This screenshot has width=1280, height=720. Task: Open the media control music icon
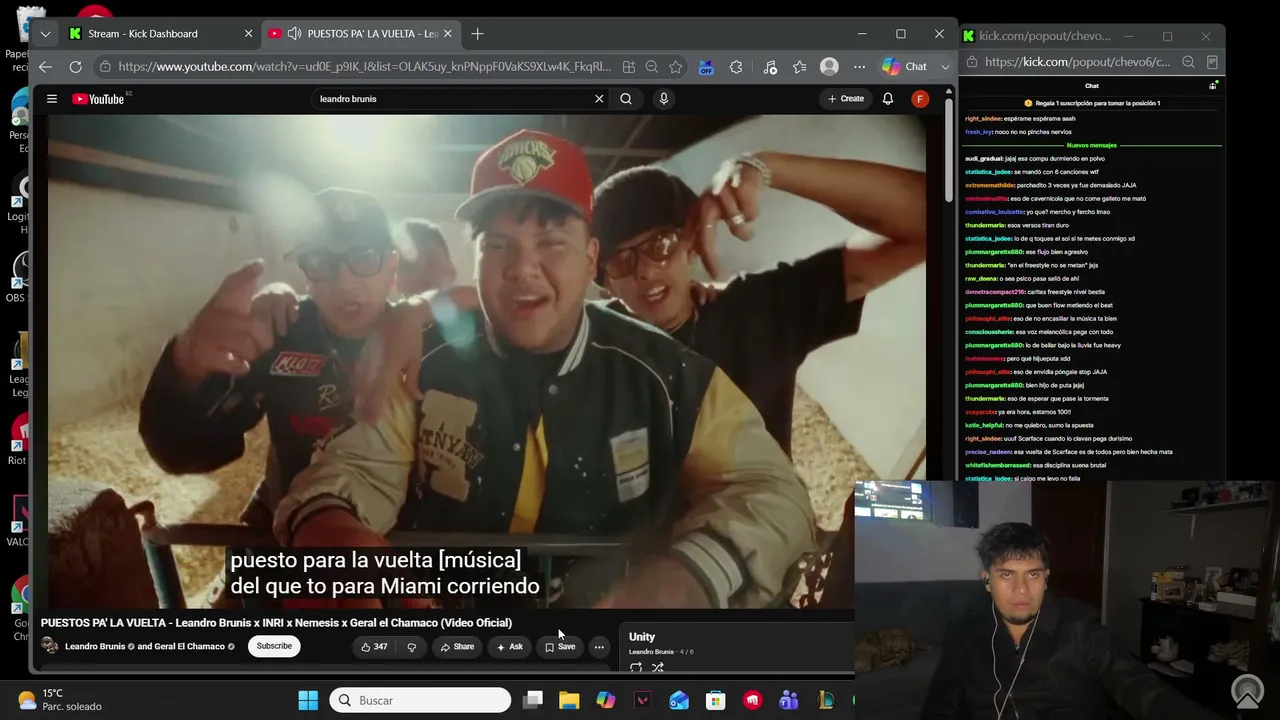[x=769, y=67]
